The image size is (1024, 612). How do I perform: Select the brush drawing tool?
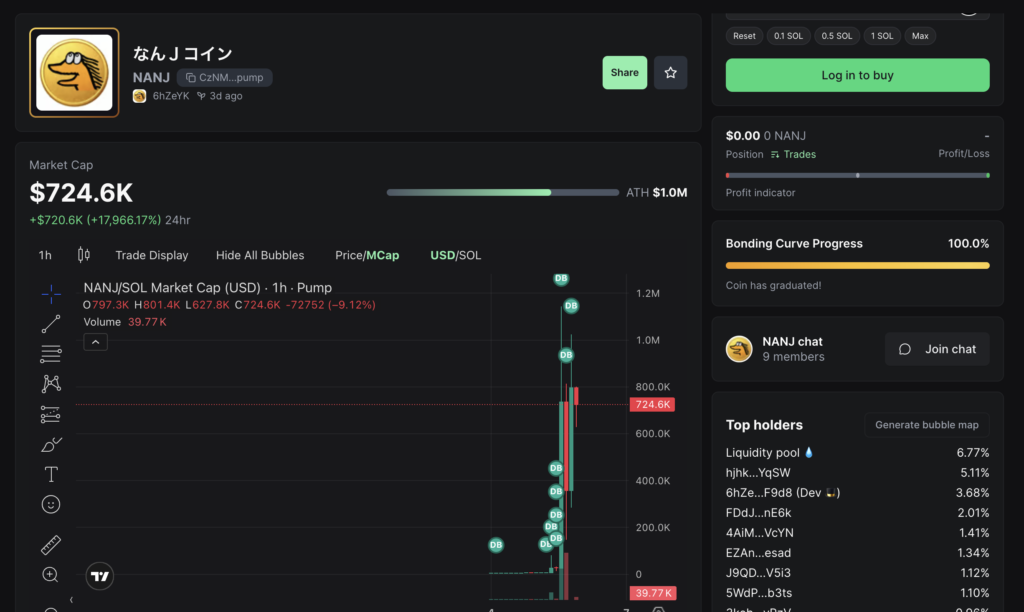click(51, 444)
